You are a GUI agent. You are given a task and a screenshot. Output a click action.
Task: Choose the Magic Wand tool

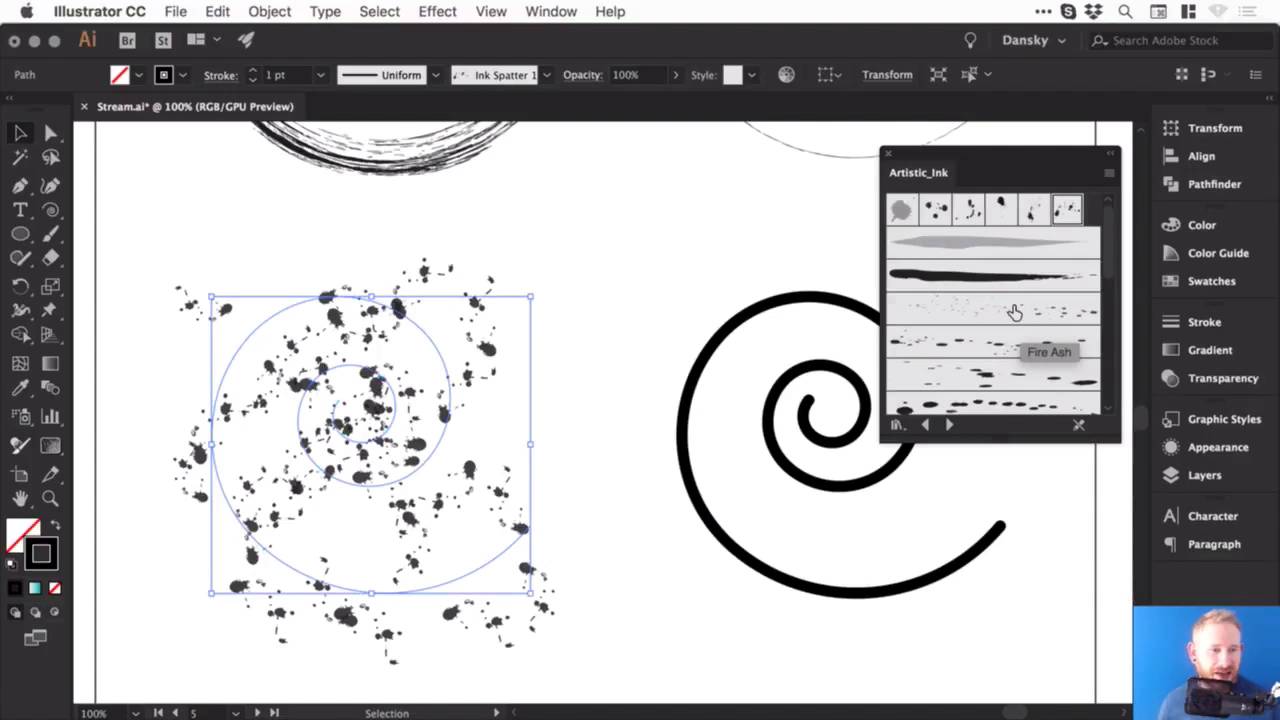coord(20,158)
